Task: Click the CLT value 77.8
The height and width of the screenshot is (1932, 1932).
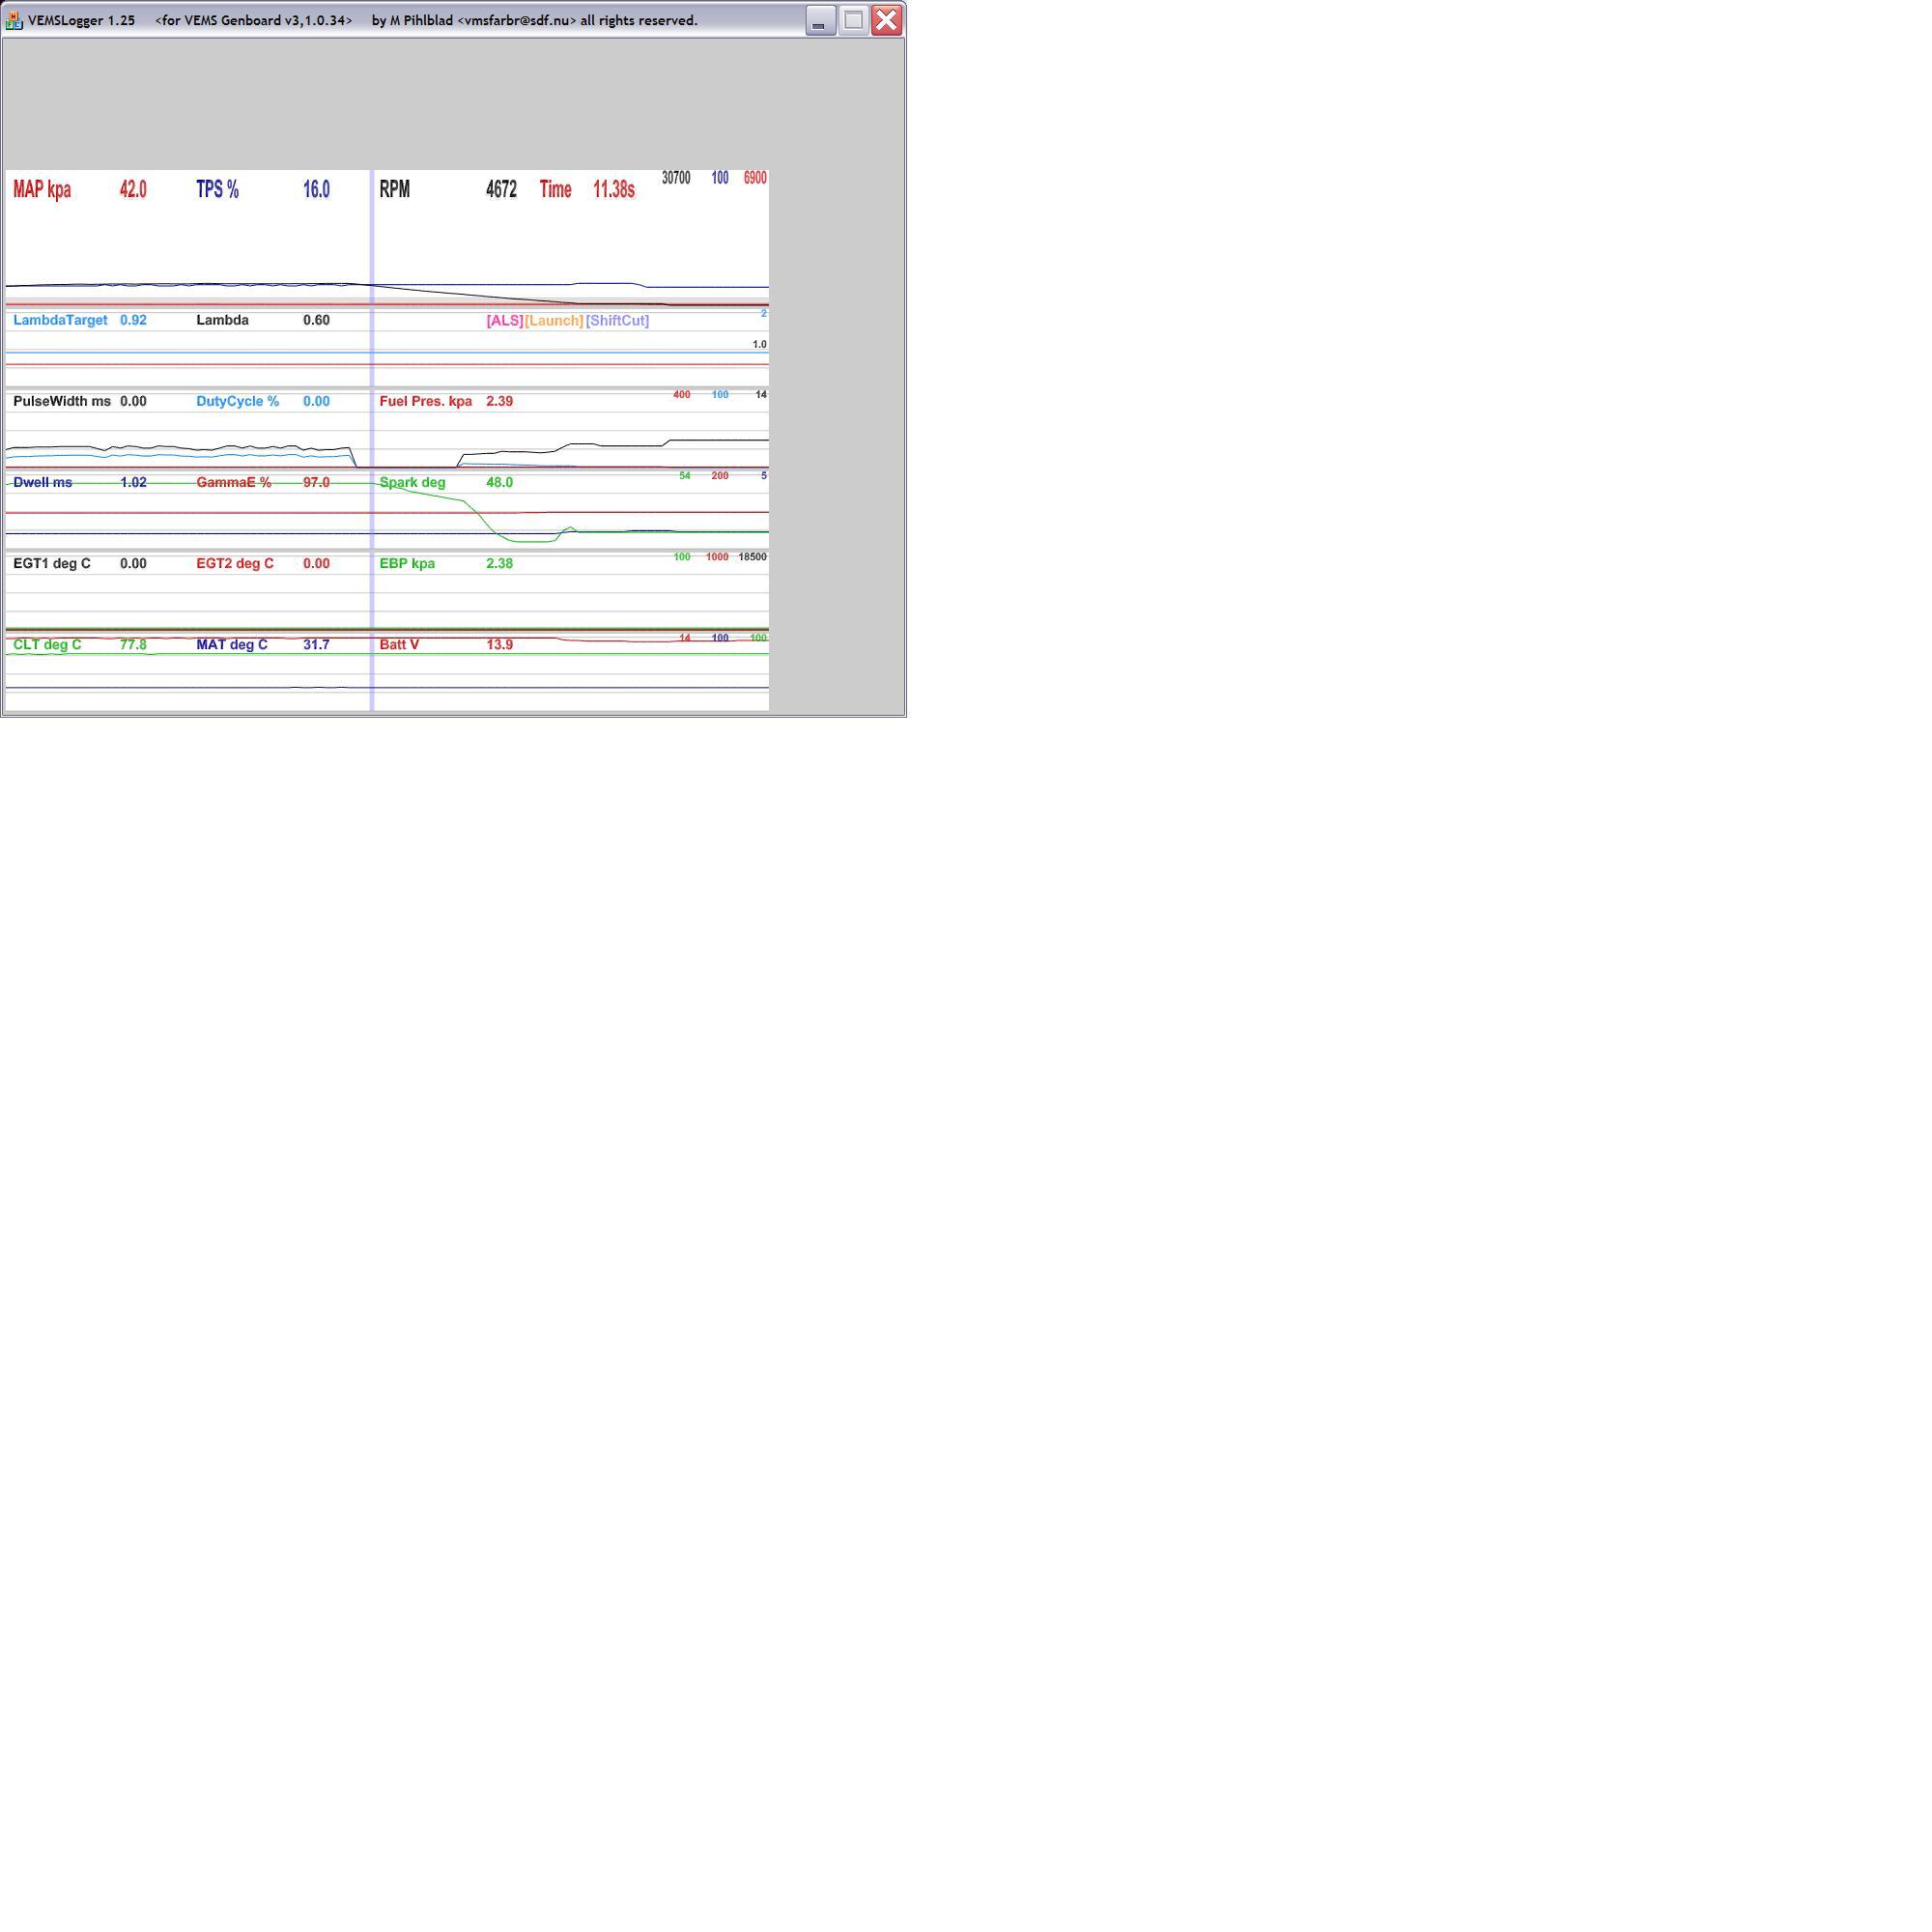Action: point(133,645)
